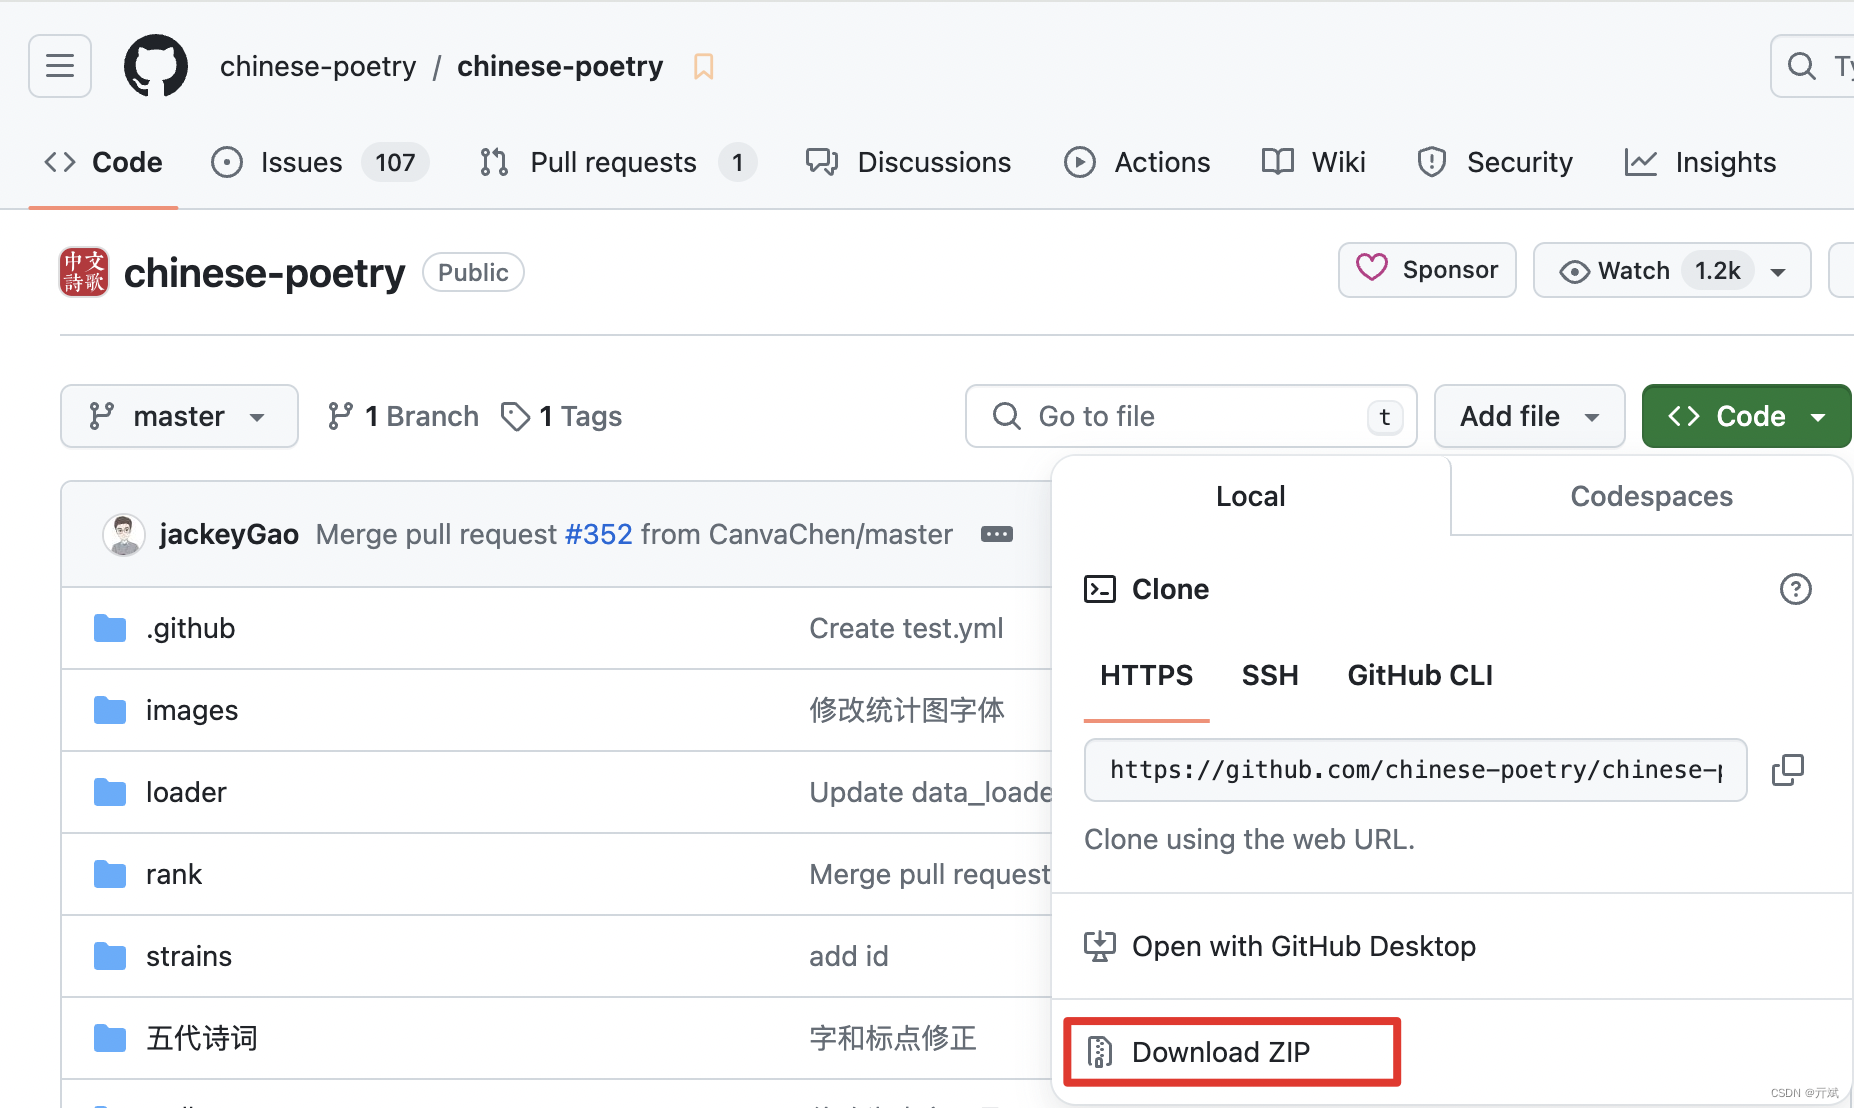Image resolution: width=1854 pixels, height=1108 pixels.
Task: Click jackeyGao's avatar image
Action: click(124, 534)
